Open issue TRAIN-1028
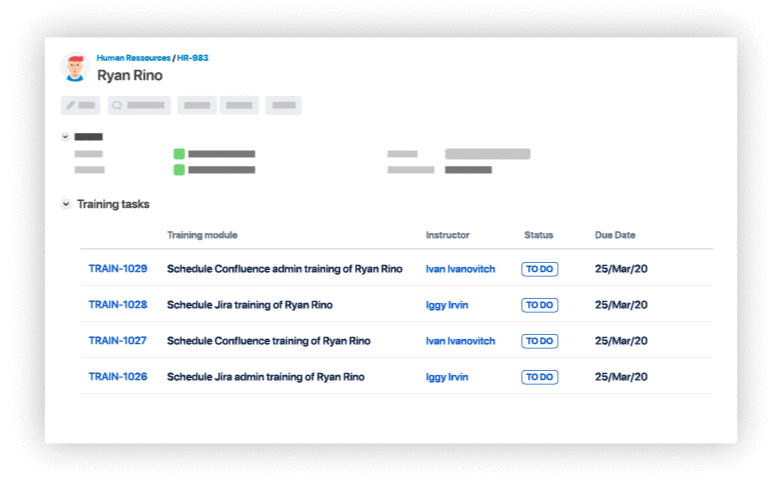780x480 pixels. 118,304
